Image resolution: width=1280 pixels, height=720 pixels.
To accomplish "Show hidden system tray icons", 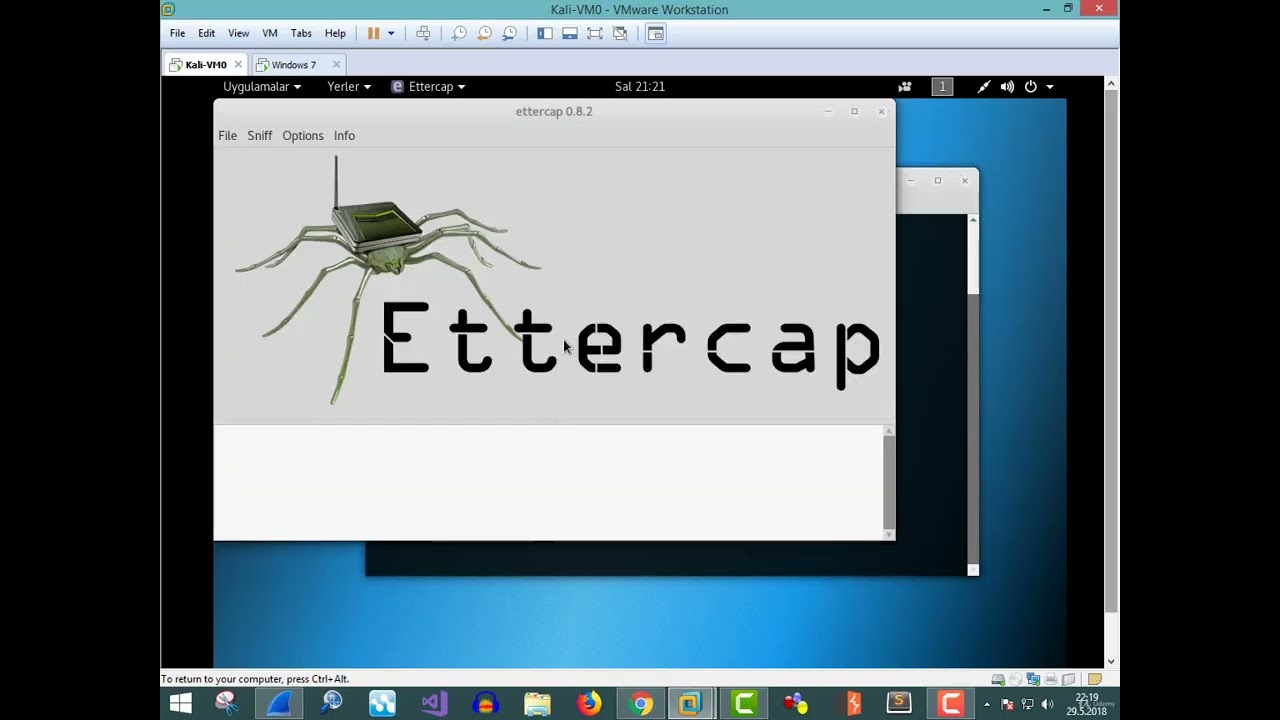I will [x=987, y=704].
